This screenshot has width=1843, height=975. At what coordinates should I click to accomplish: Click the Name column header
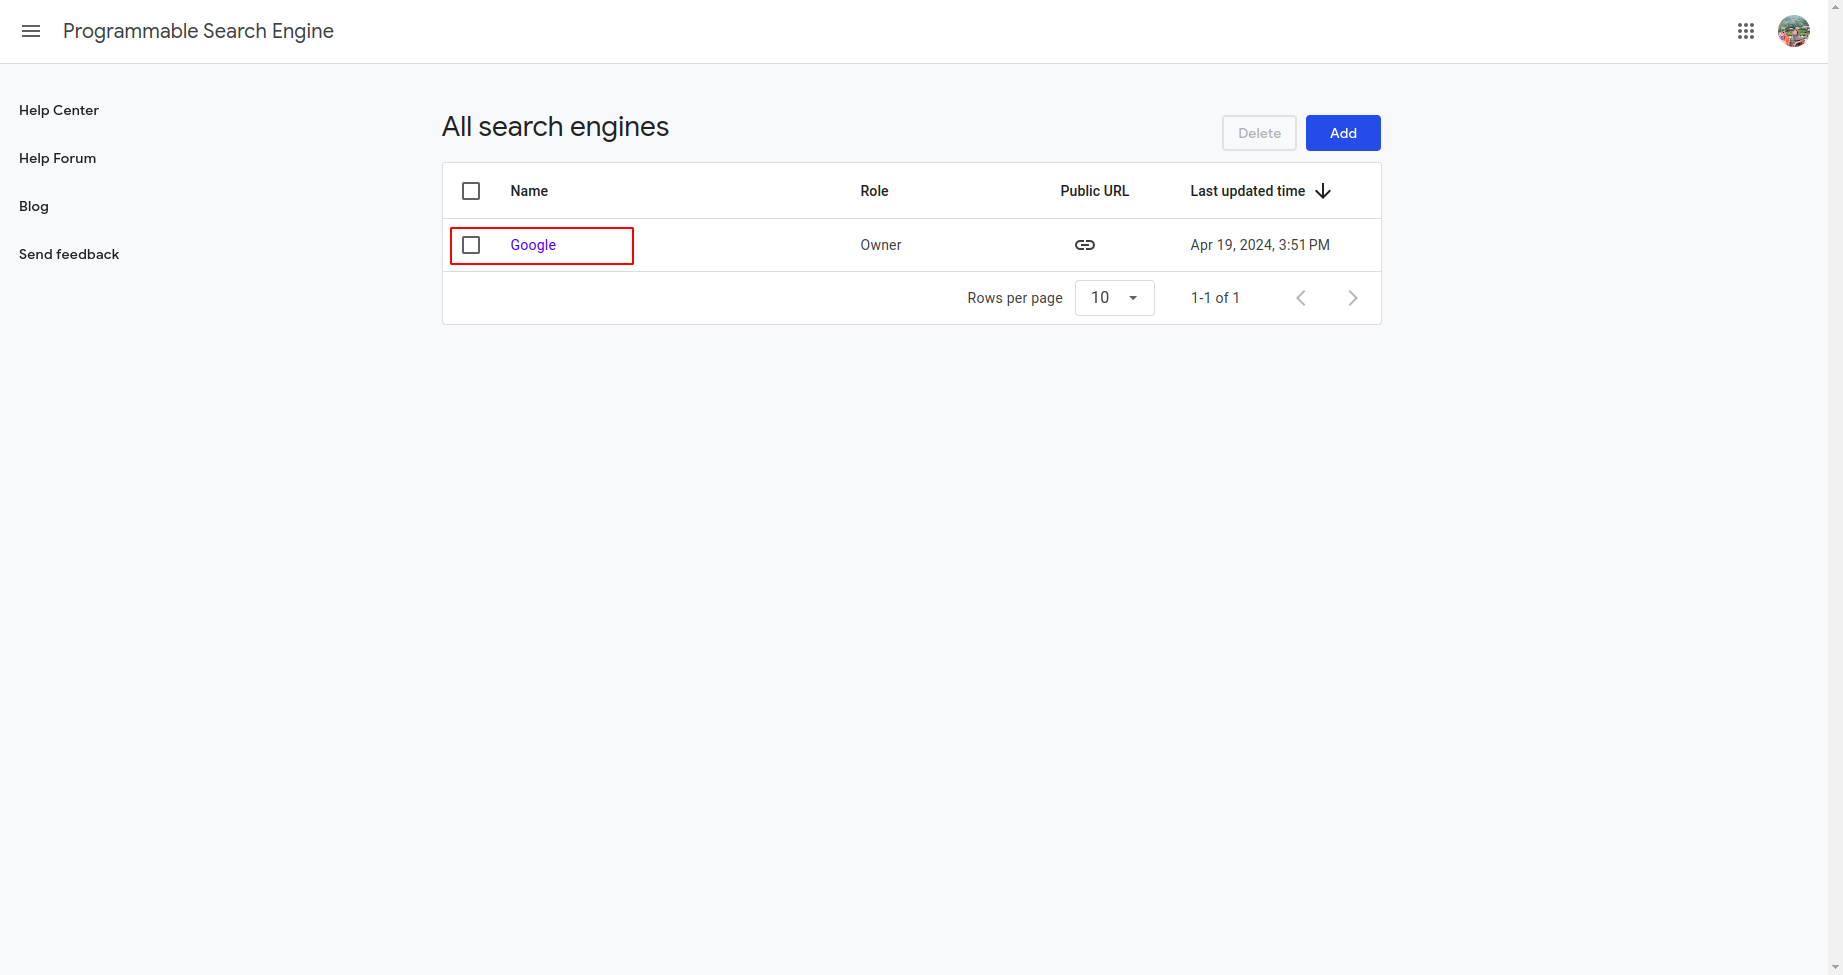pos(529,191)
